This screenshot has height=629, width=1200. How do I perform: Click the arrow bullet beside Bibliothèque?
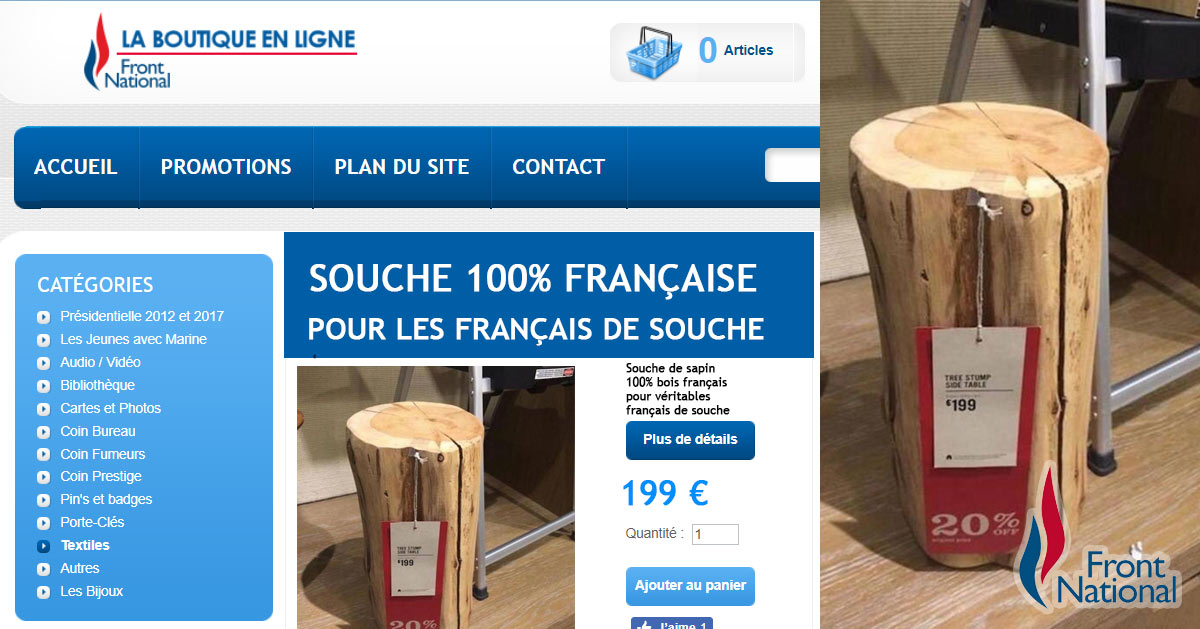click(x=43, y=386)
